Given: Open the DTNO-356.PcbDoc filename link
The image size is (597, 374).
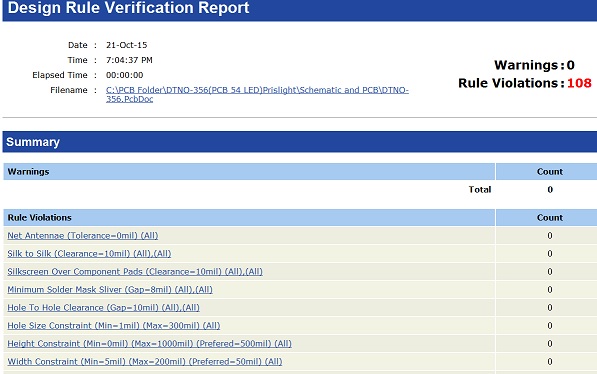Looking at the screenshot, I should coord(257,94).
